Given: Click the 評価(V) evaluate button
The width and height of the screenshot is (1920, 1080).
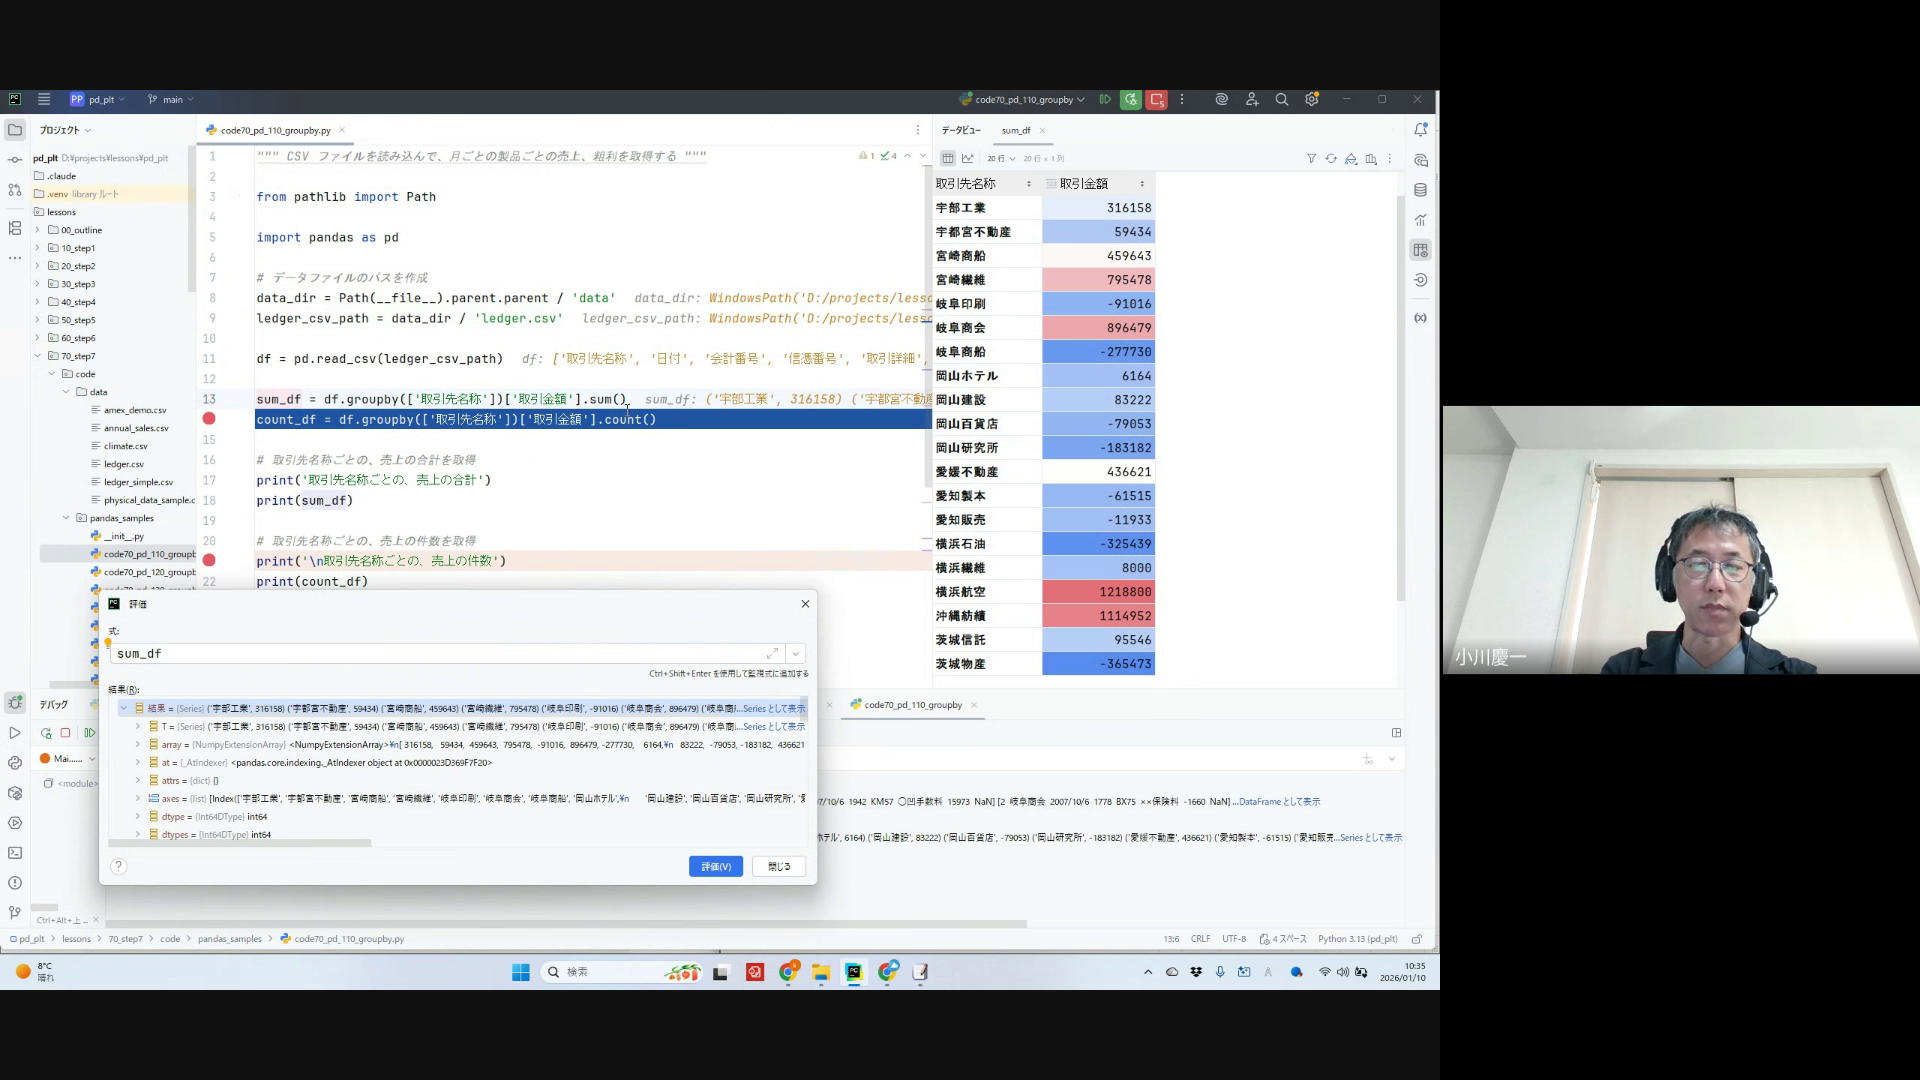Looking at the screenshot, I should coord(715,867).
